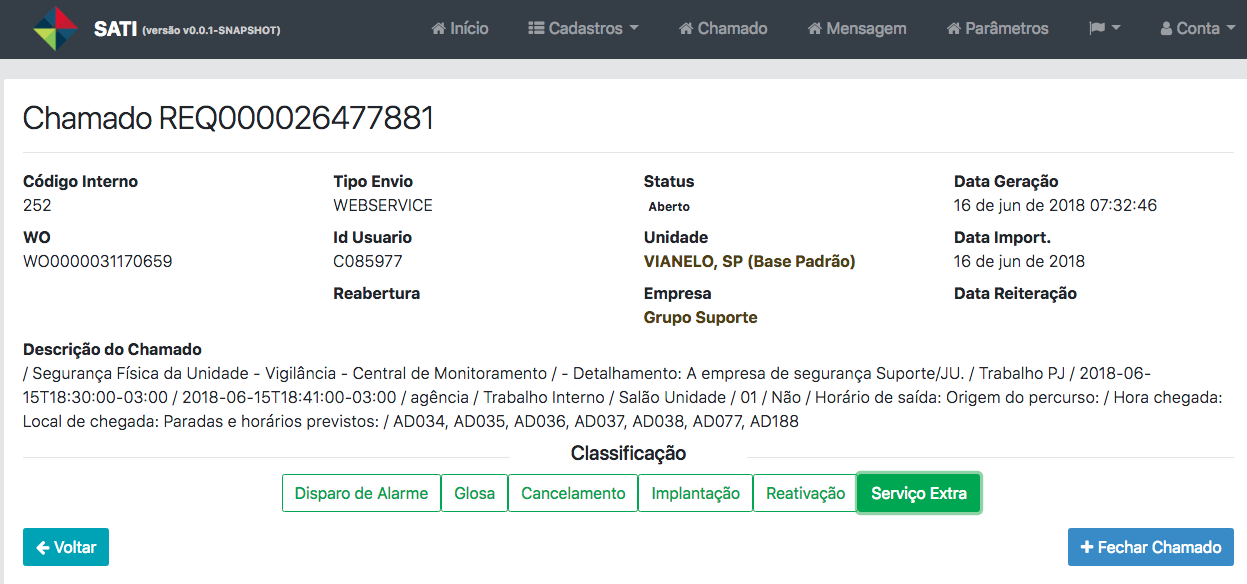Switch classification to Reativação
The width and height of the screenshot is (1247, 584).
[x=805, y=493]
